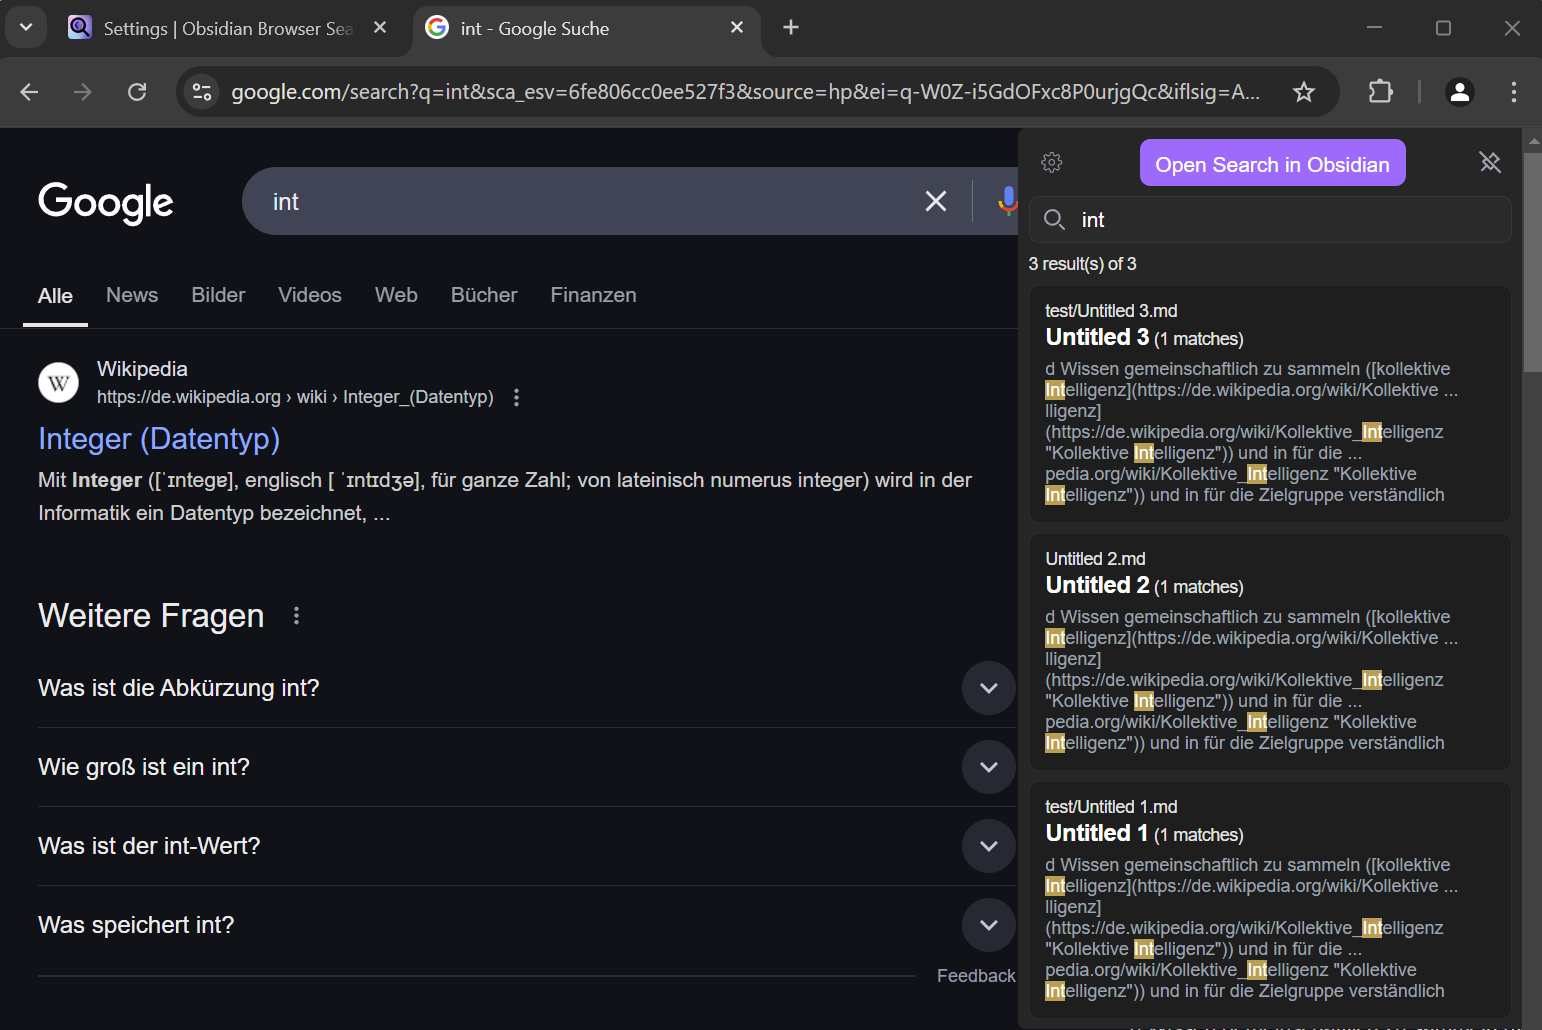The height and width of the screenshot is (1030, 1542).
Task: Open the Obsidian panel settings gear
Action: [x=1051, y=162]
